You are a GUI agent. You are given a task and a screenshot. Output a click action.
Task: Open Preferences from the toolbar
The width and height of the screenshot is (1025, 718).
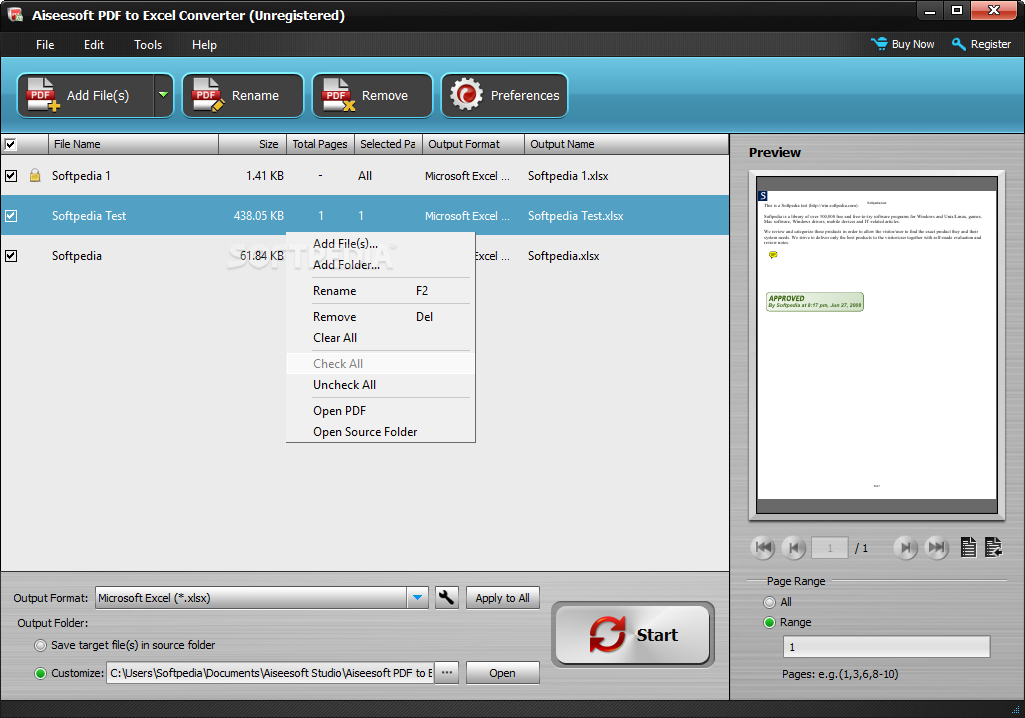pos(504,95)
